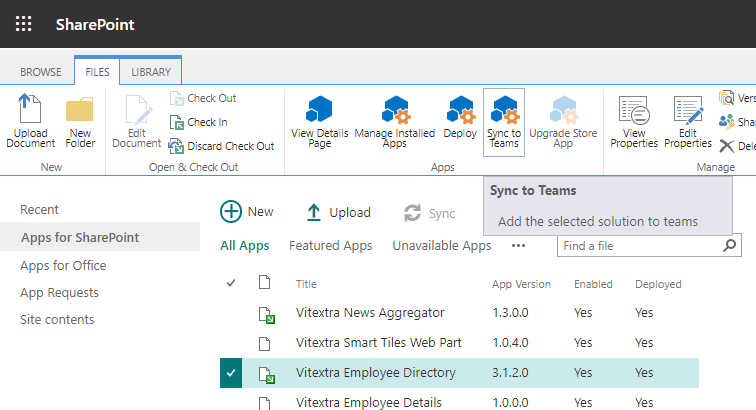Click the Vitextra News Aggregator file icon

coord(267,315)
